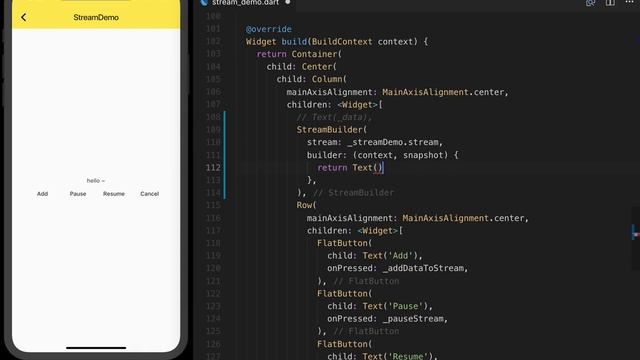Click 'onPressed: _addDataToStream,' line

(x=397, y=268)
